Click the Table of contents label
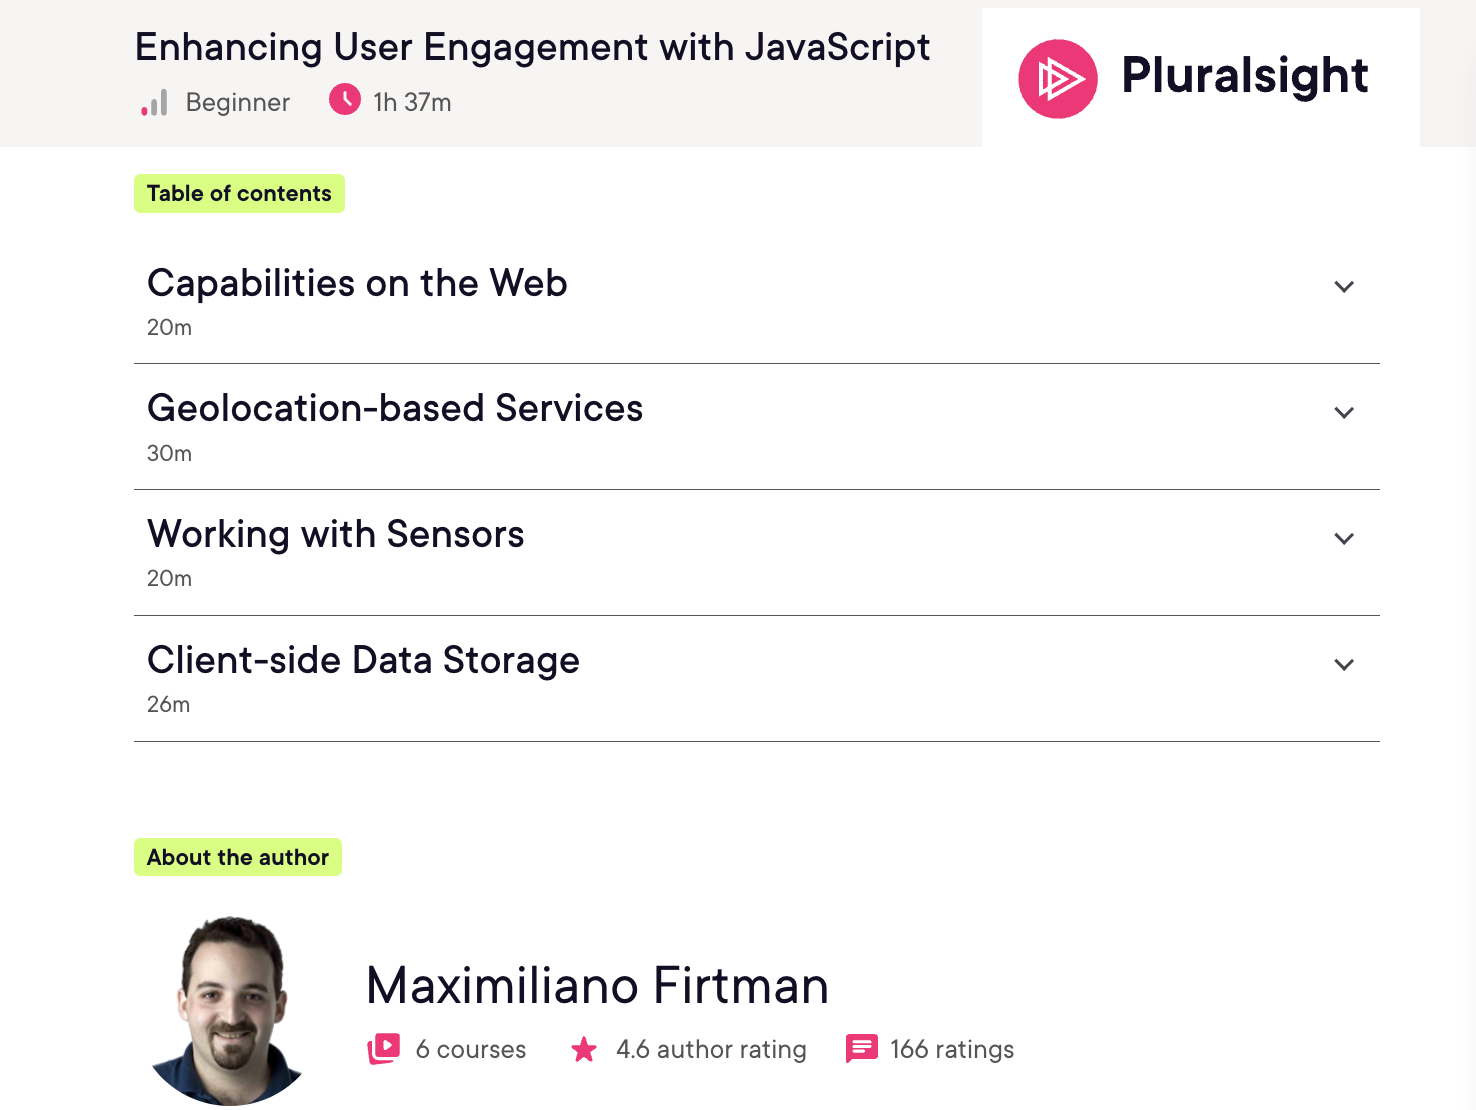The image size is (1476, 1110). [x=239, y=194]
